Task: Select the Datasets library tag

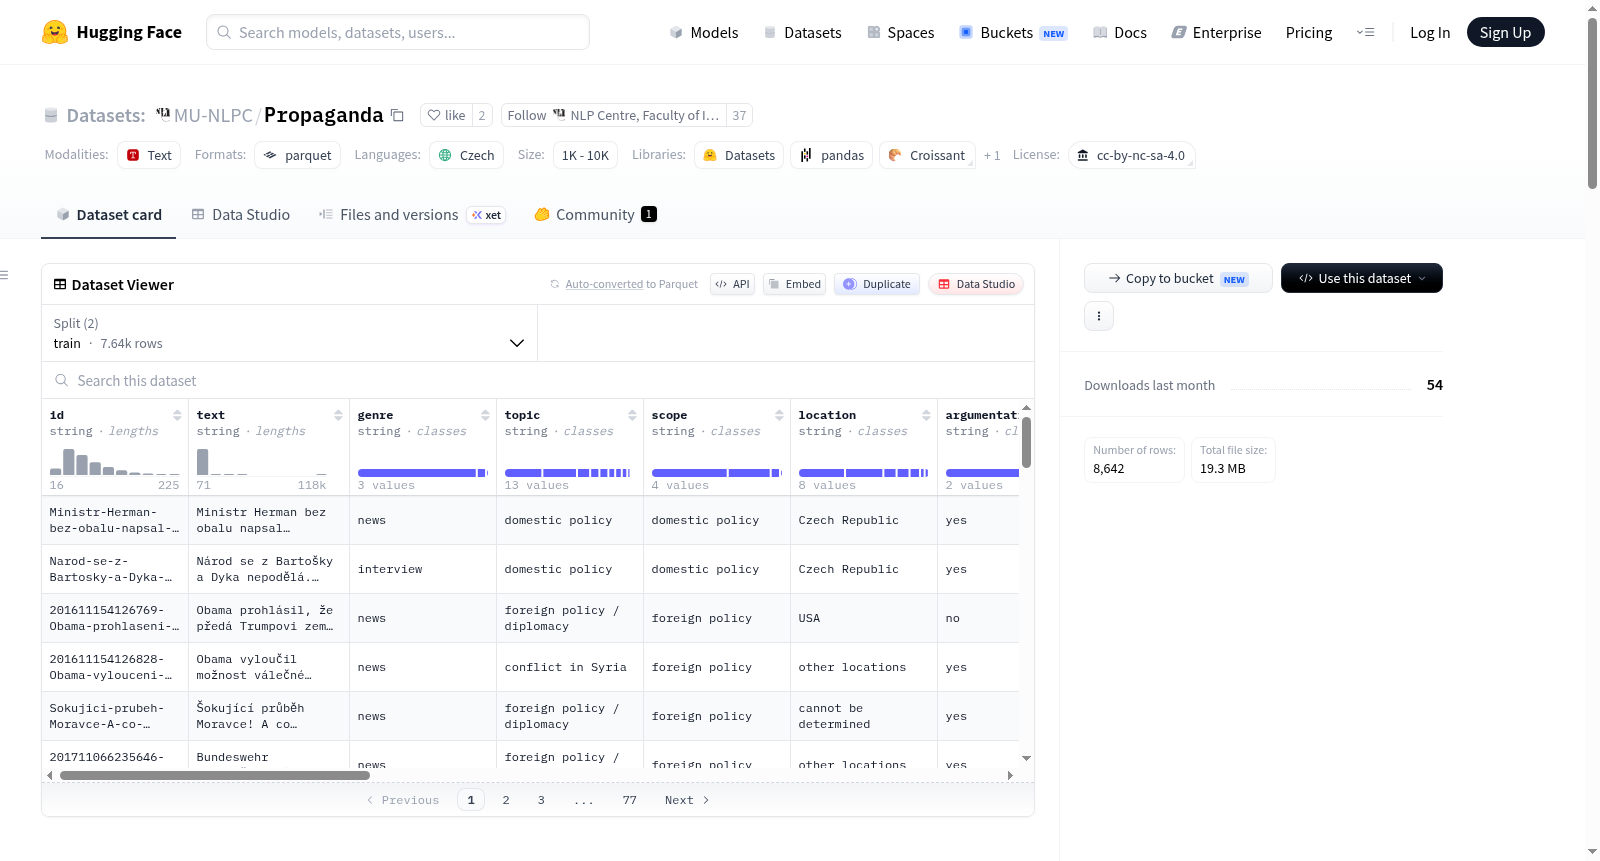Action: [x=739, y=155]
